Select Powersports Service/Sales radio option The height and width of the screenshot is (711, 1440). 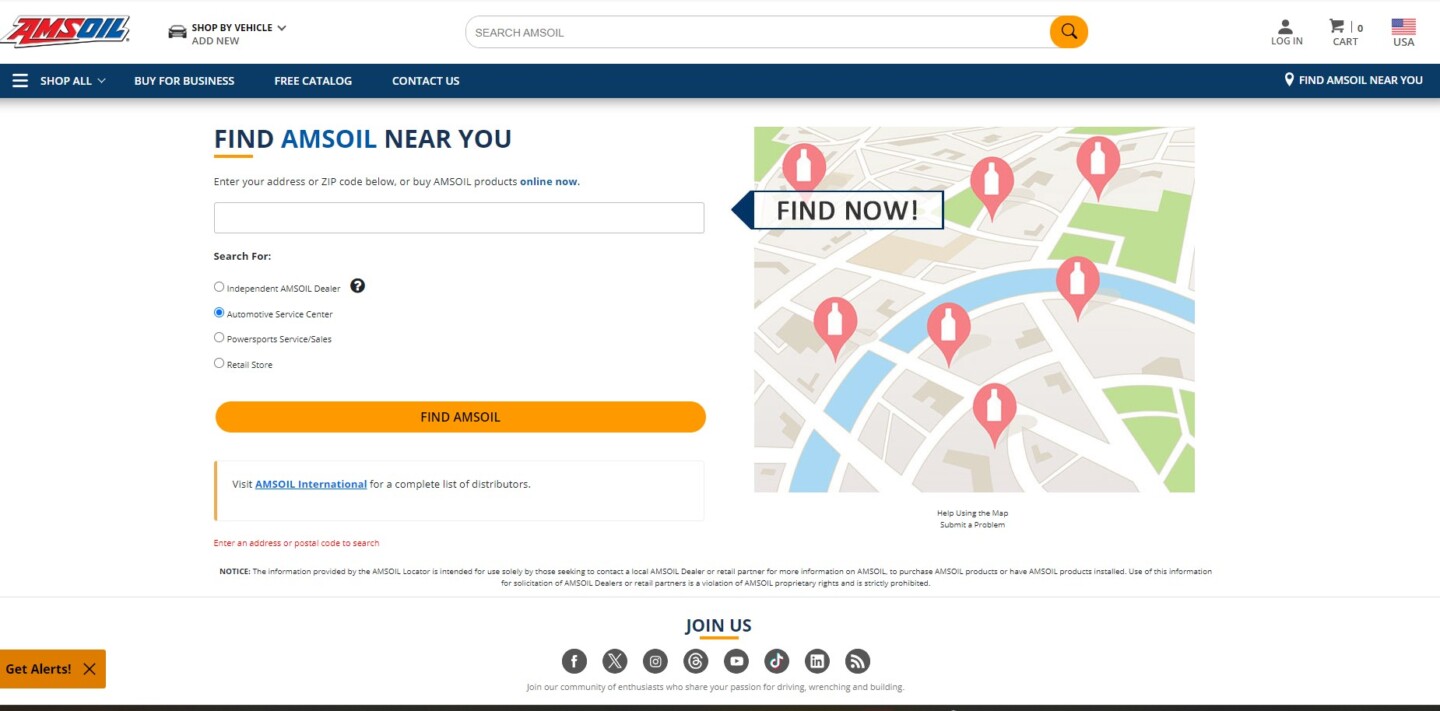tap(219, 338)
